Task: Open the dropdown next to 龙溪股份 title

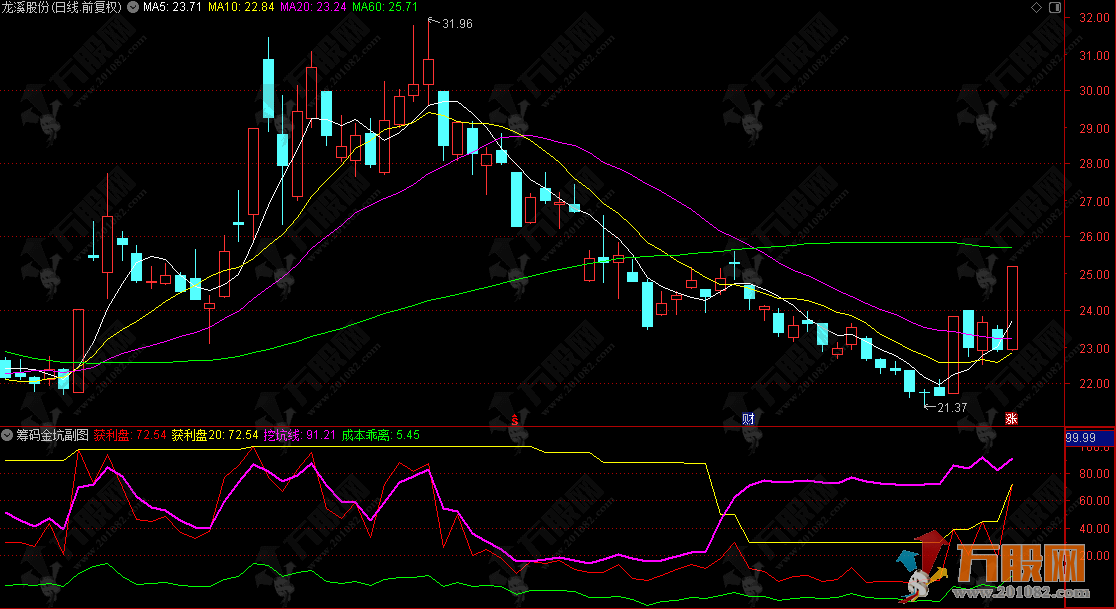Action: click(133, 7)
